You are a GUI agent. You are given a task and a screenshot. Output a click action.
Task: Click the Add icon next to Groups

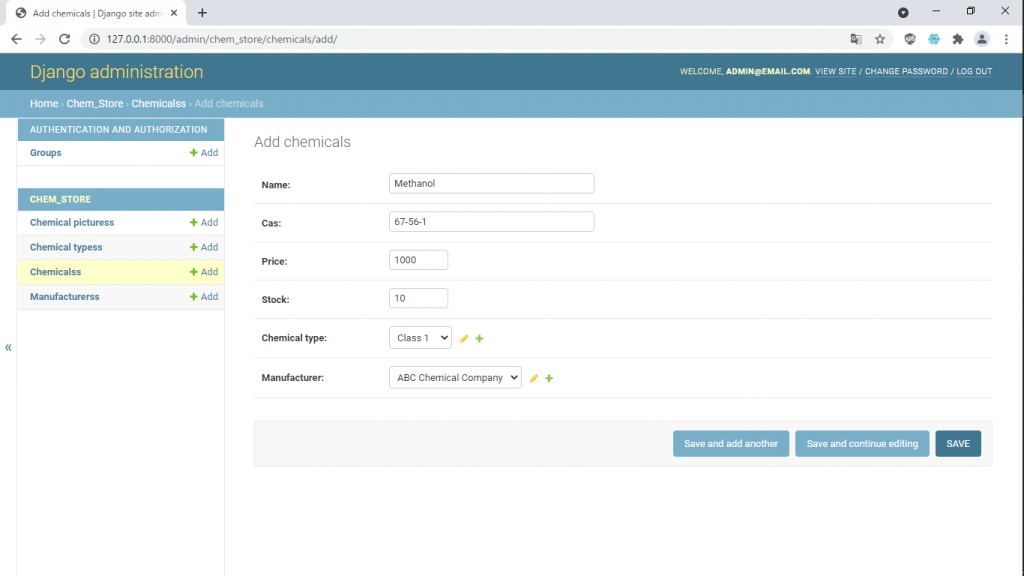[x=203, y=152]
